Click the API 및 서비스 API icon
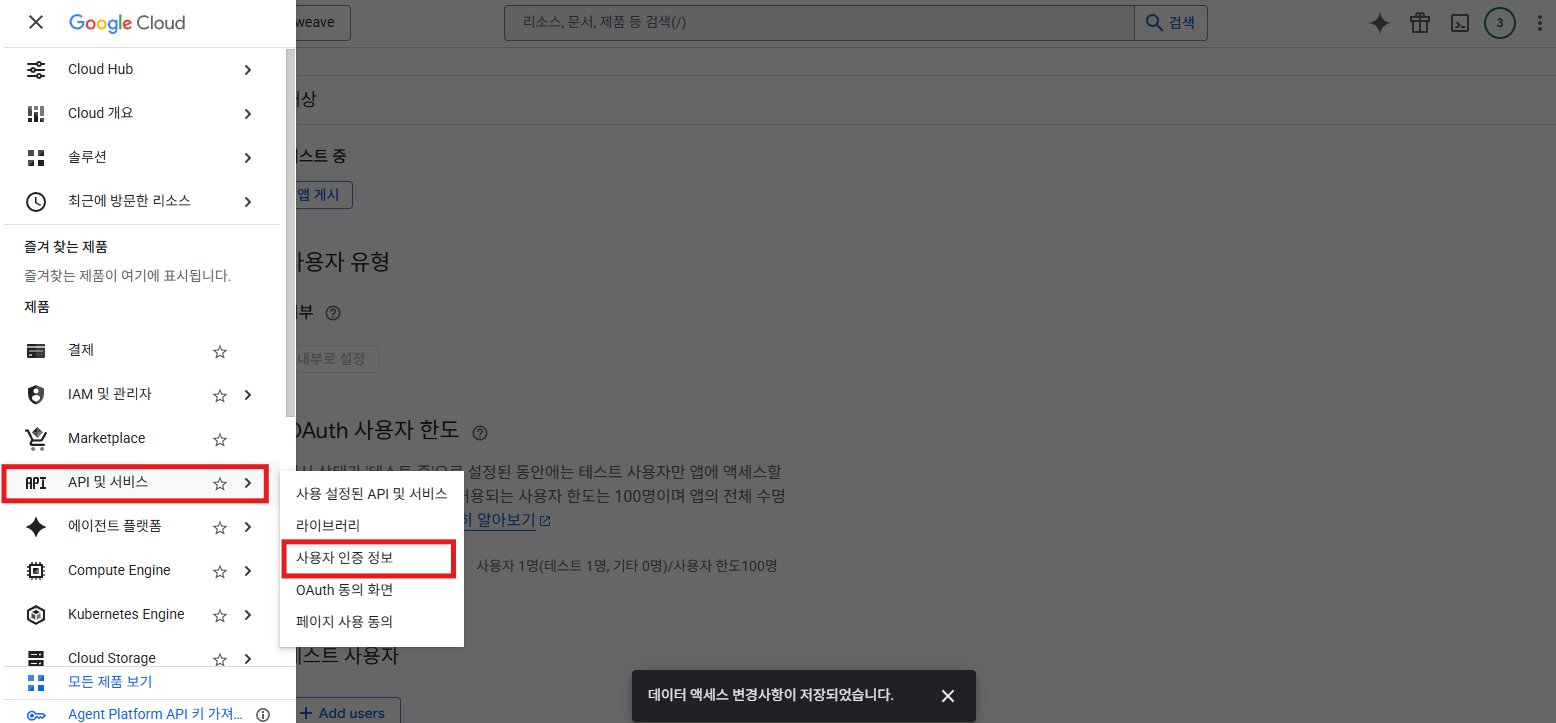The height and width of the screenshot is (723, 1556). 36,483
